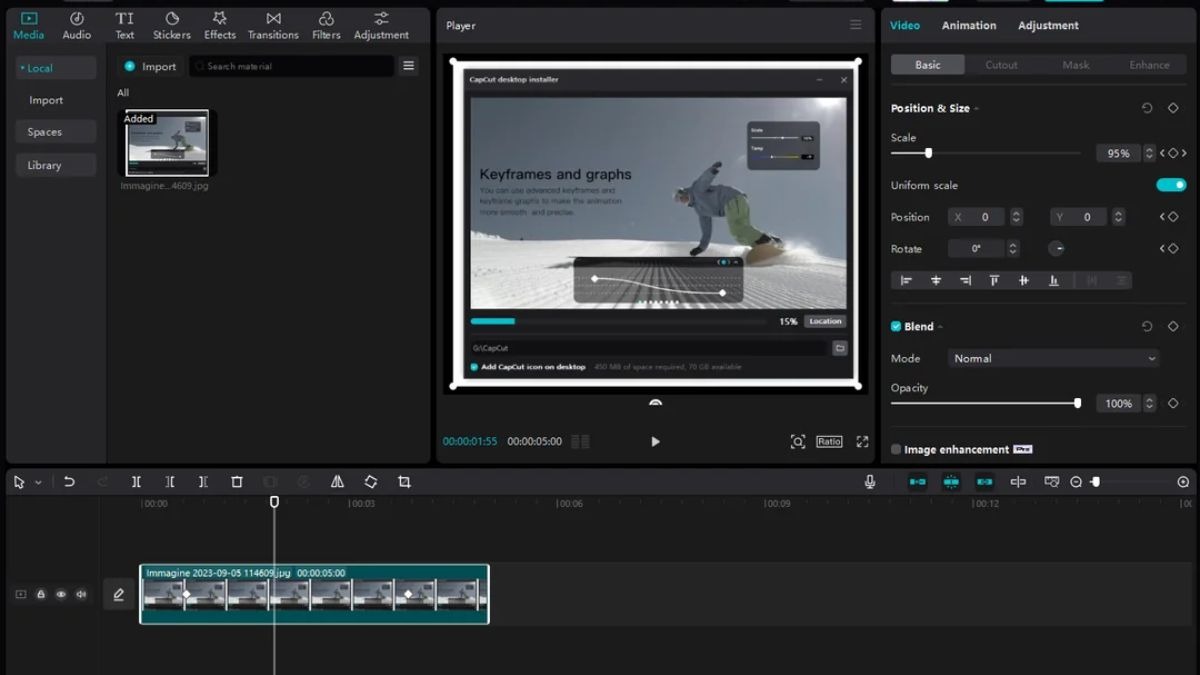Screen dimensions: 1200x675
Task: Open the player panel hamburger menu
Action: pyautogui.click(x=855, y=25)
